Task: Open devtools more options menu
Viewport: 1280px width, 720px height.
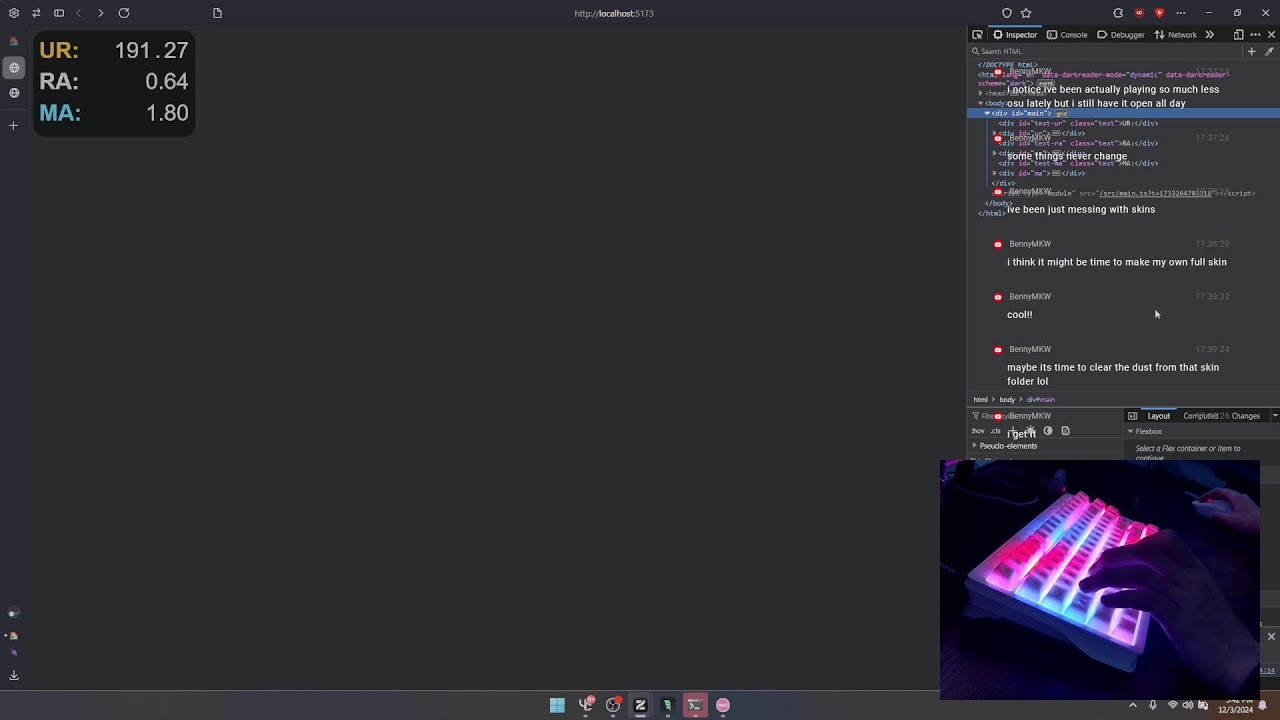Action: click(1255, 35)
